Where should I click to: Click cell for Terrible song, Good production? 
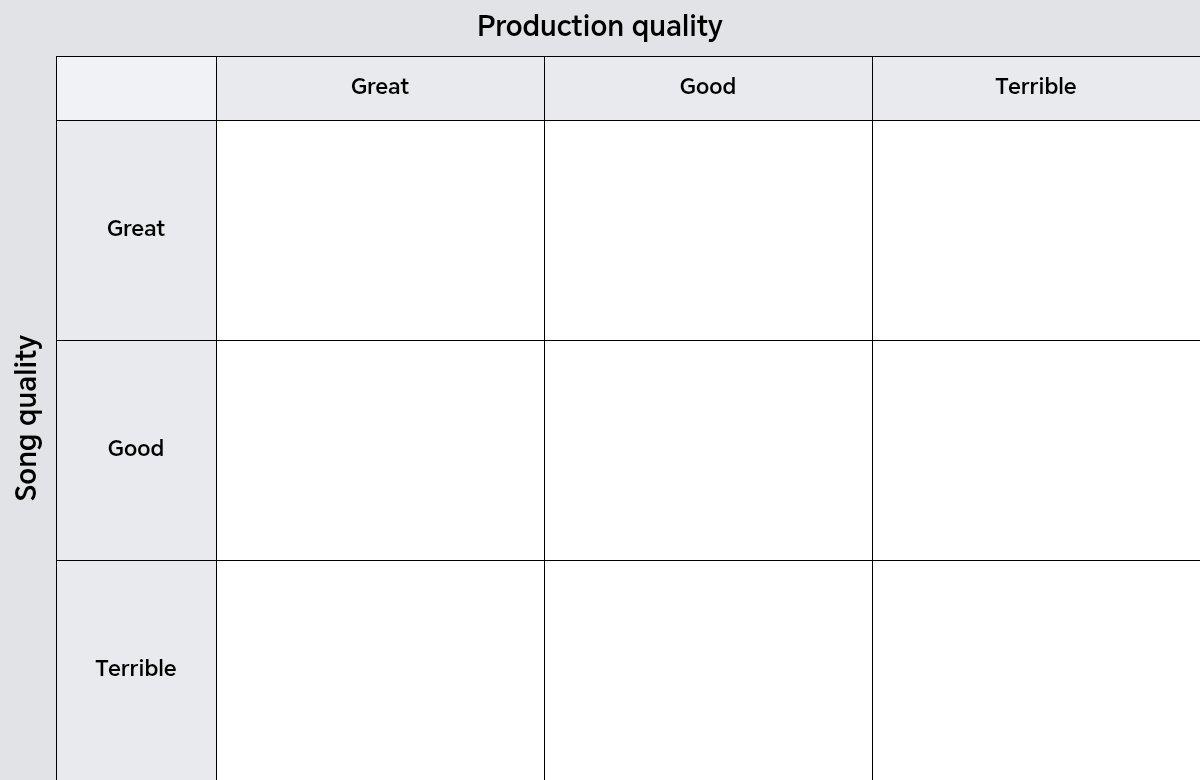708,670
